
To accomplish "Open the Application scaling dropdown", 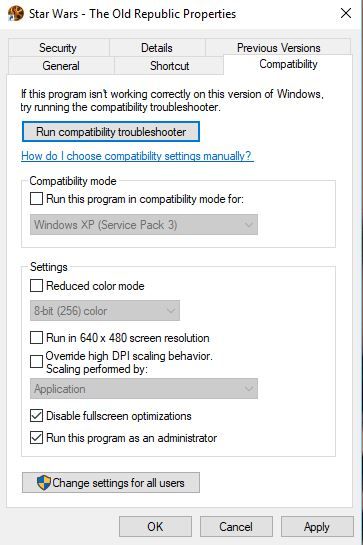I will point(144,389).
